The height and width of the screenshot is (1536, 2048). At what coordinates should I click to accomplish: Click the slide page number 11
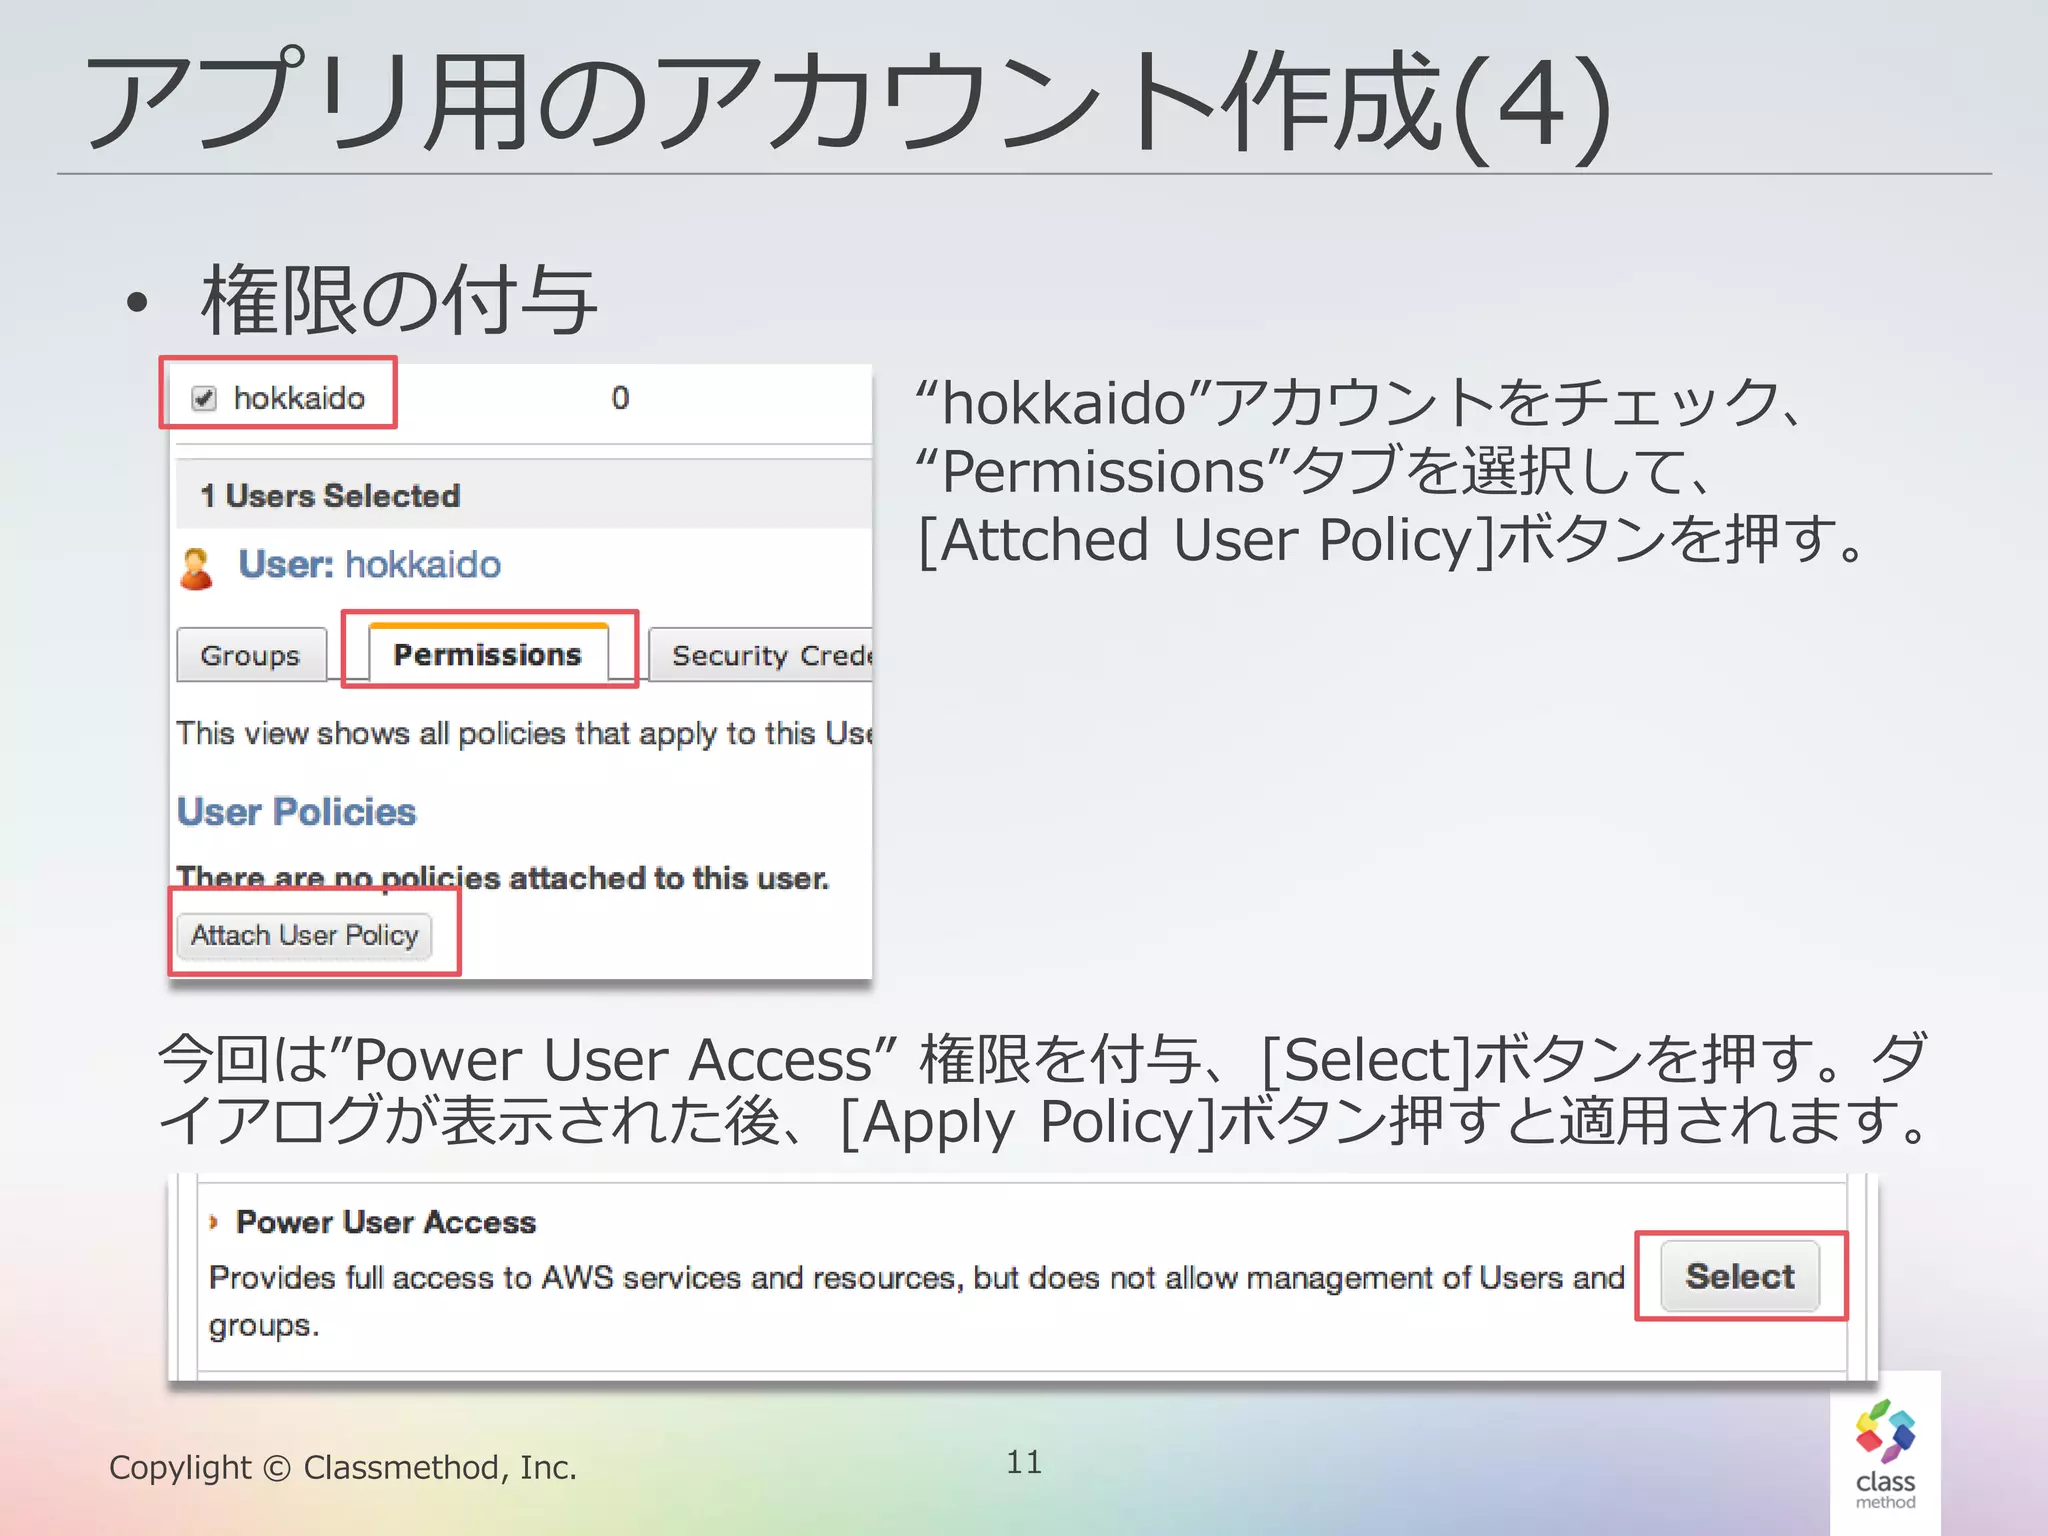[x=1023, y=1462]
